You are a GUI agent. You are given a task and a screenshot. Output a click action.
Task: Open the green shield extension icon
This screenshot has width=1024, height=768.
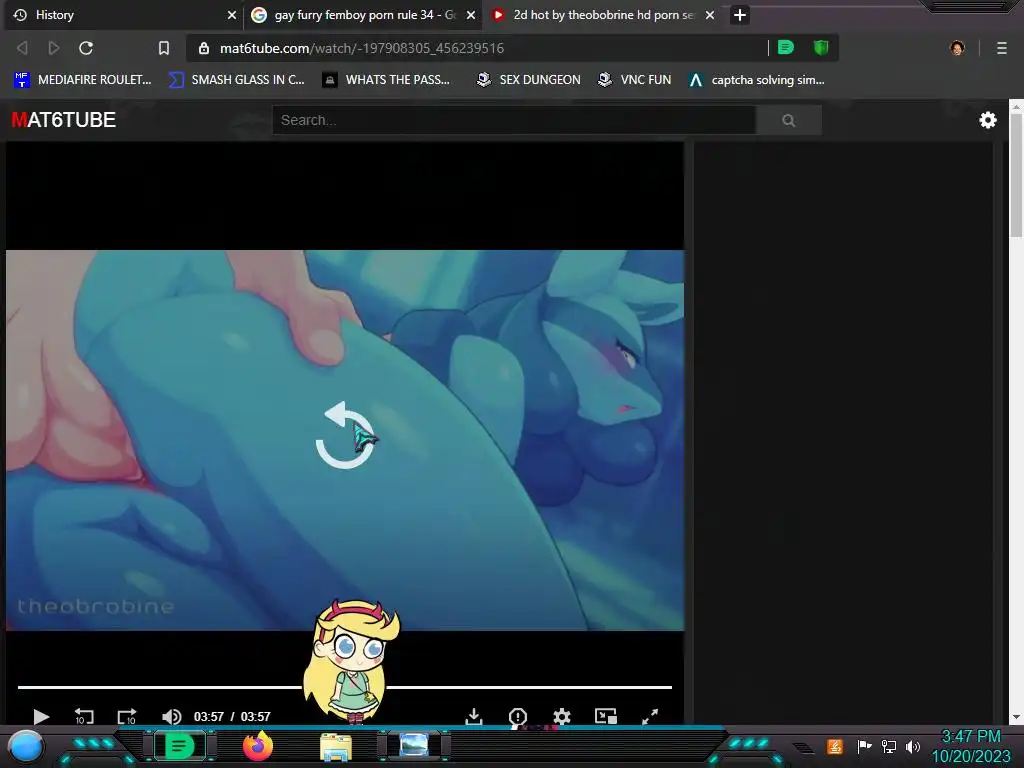tap(821, 48)
